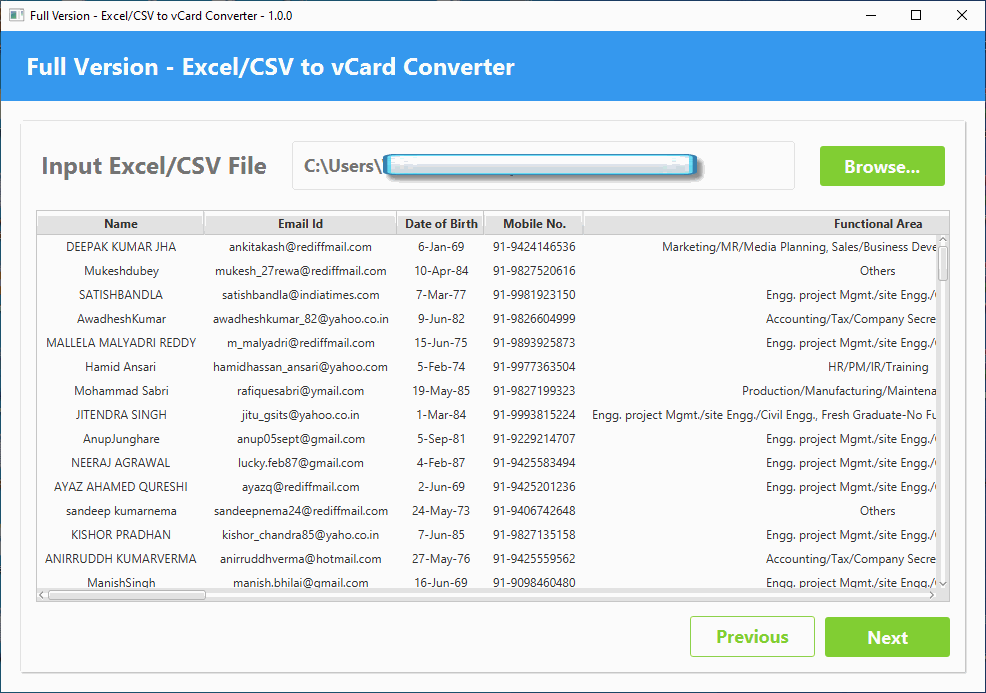Click the horizontal scrollbar right arrow
The height and width of the screenshot is (693, 986).
point(932,595)
